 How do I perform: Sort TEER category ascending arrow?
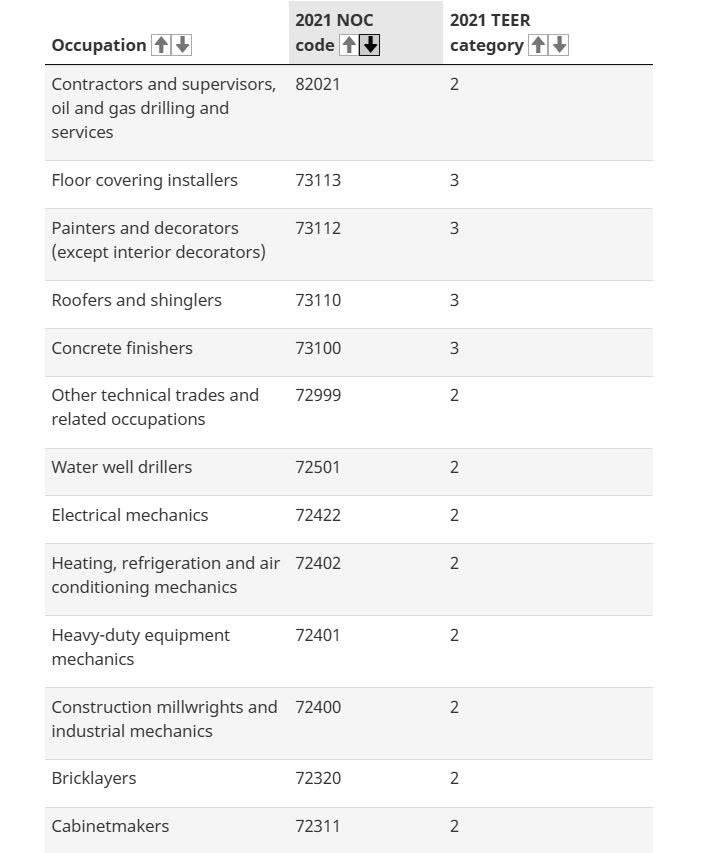coord(538,45)
